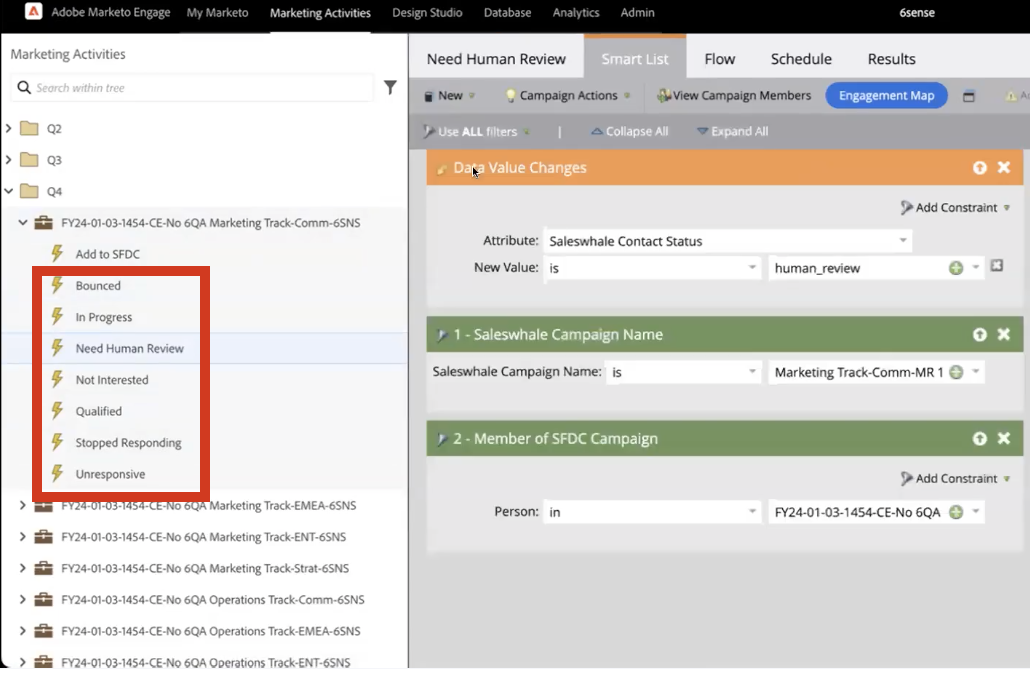Click the View Campaign Members people icon
Viewport: 1030px width, 676px height.
click(664, 95)
